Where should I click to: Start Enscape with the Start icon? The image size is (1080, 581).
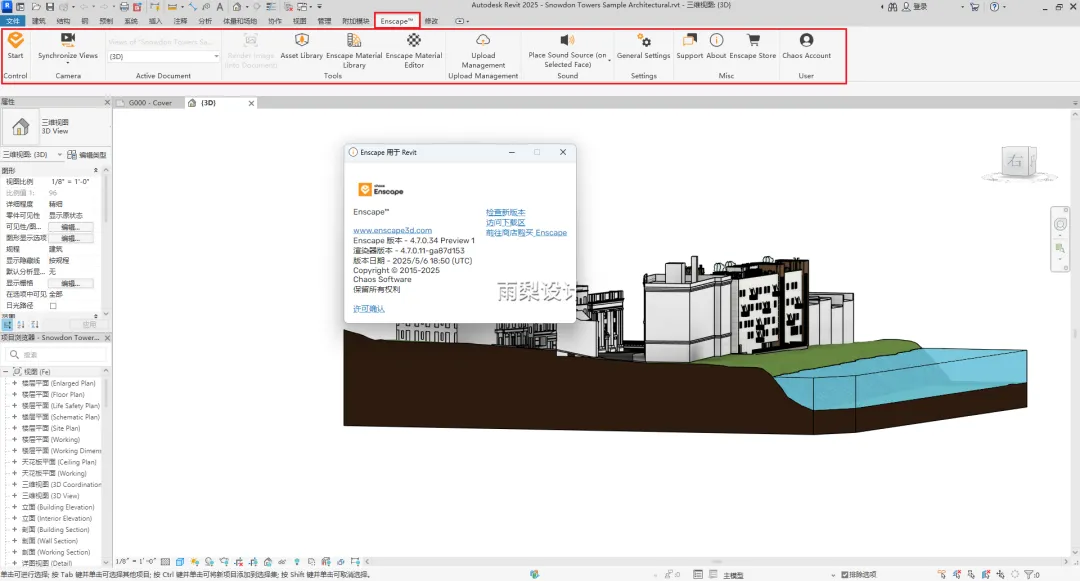tap(15, 40)
